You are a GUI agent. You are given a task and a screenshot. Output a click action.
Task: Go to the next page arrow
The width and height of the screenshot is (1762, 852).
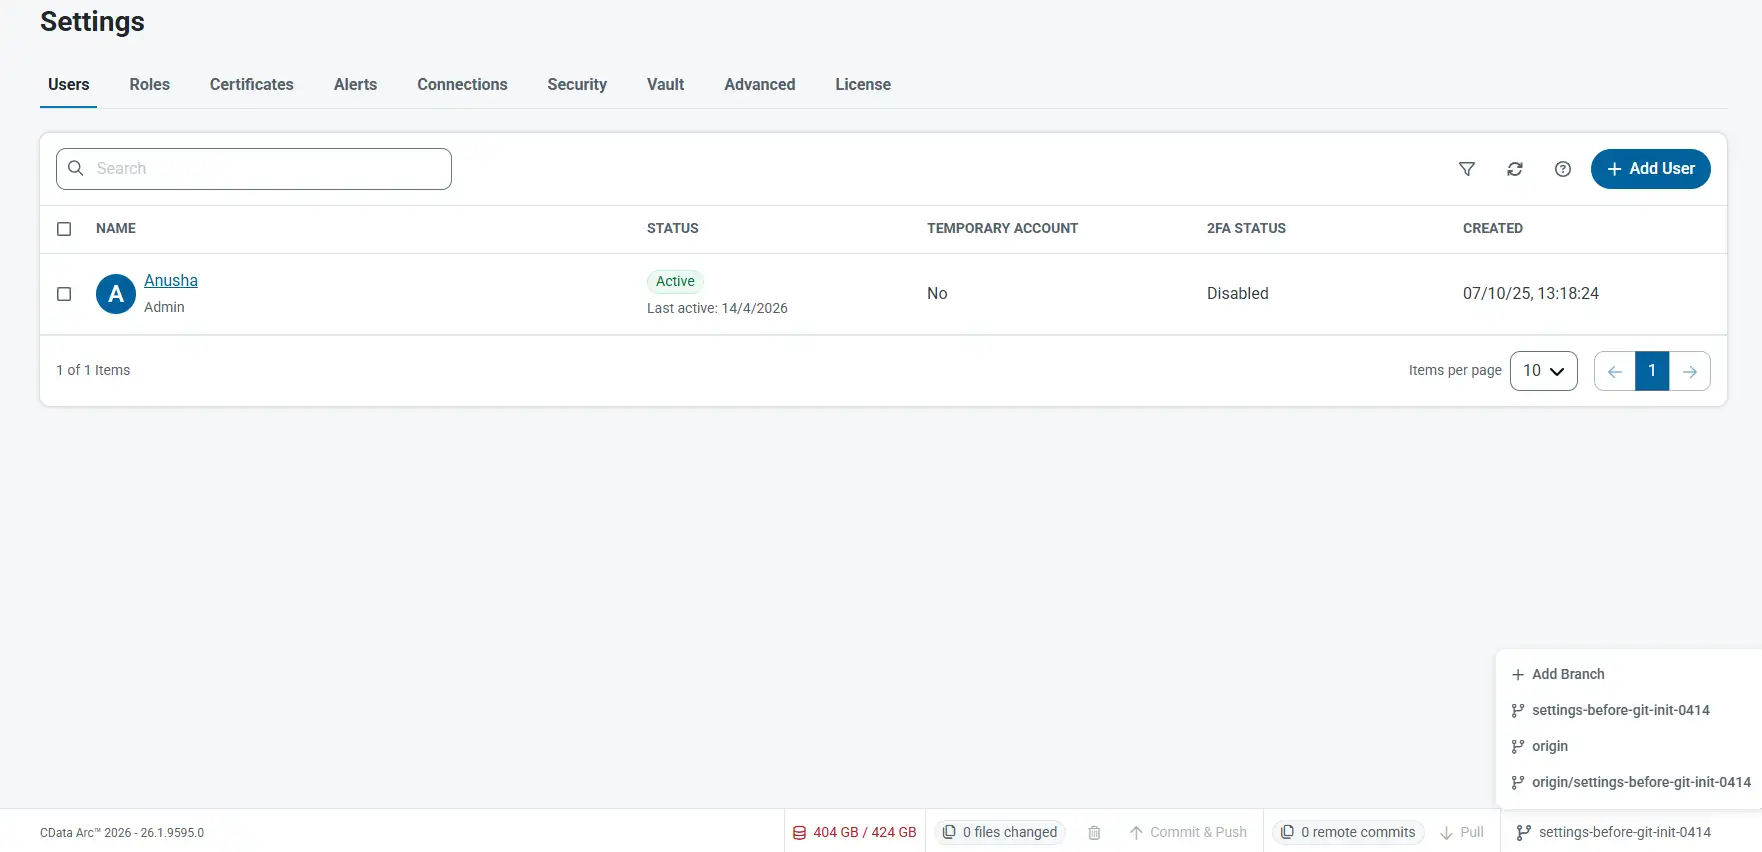coord(1690,371)
